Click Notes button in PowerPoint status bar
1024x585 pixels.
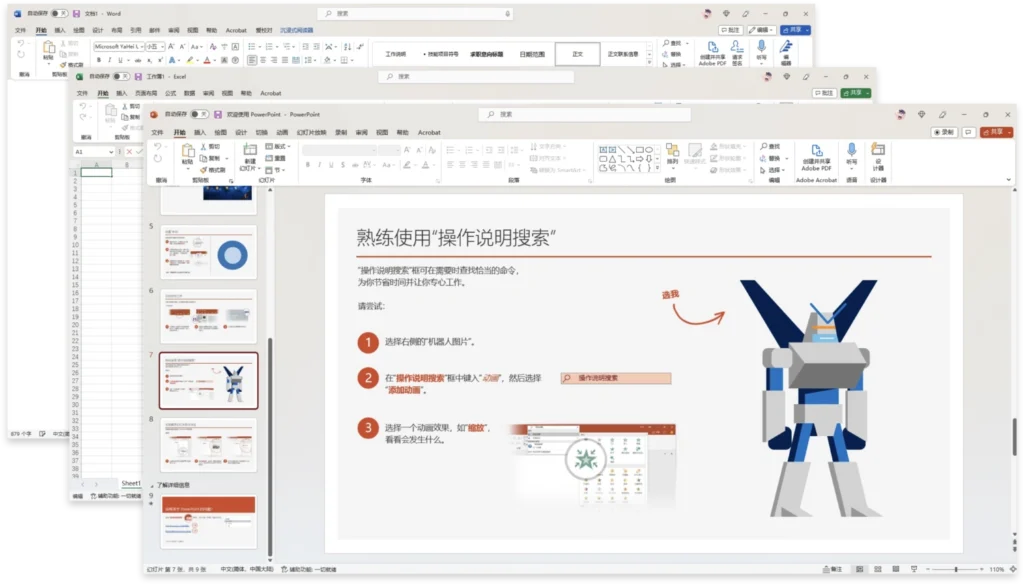pyautogui.click(x=833, y=569)
